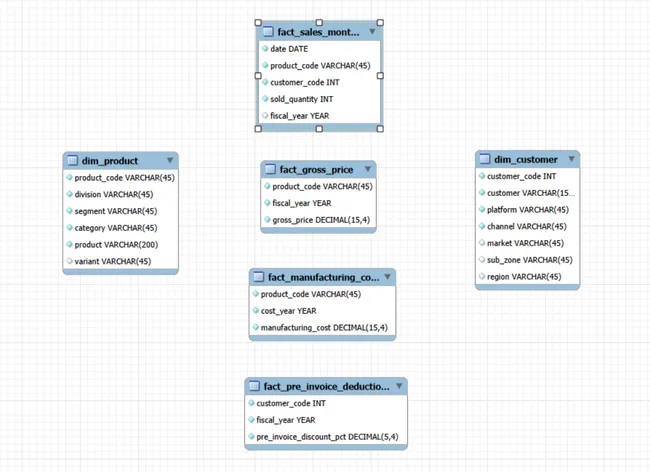Click the fact_pre_invoice_deductions table icon

(255, 386)
